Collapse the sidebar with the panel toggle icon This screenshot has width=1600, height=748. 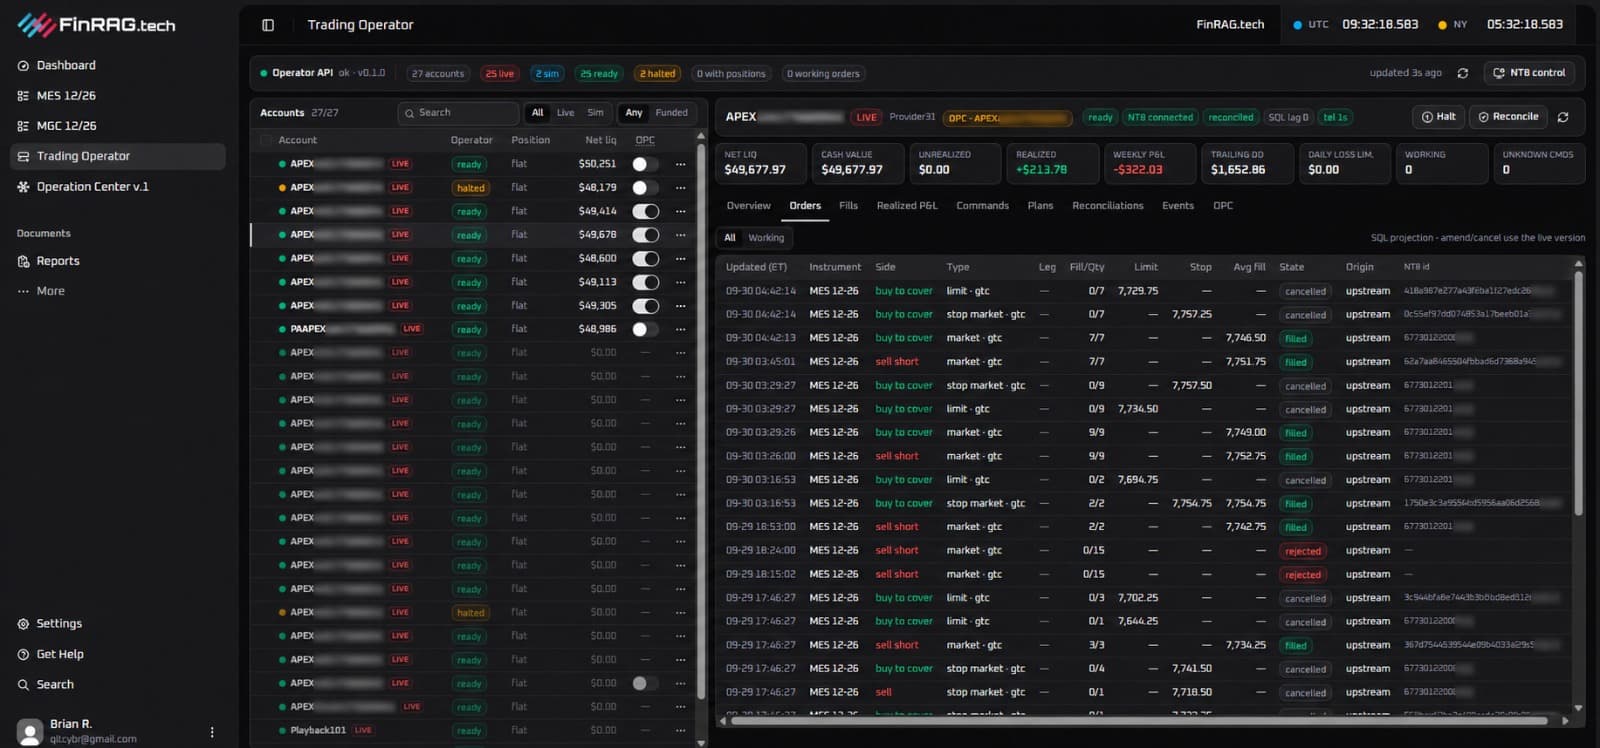click(x=268, y=25)
